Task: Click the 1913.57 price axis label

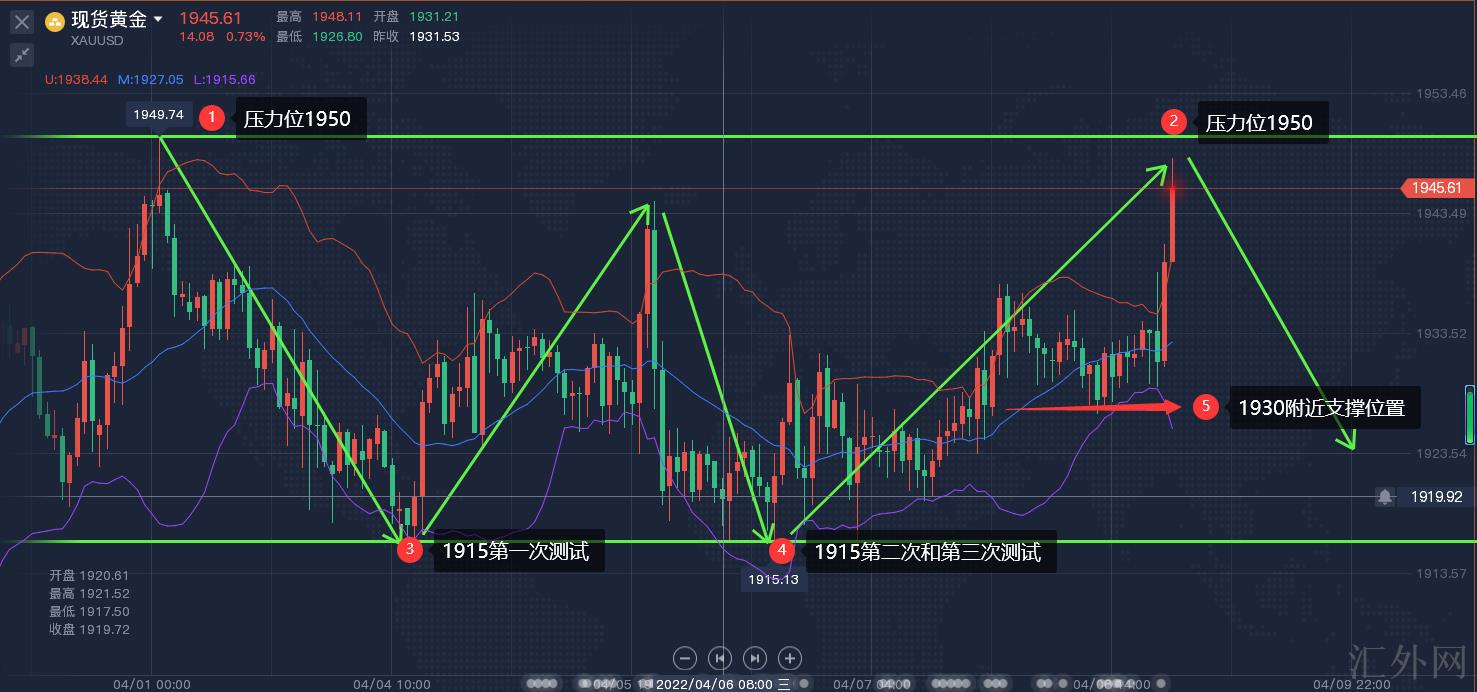Action: click(1441, 573)
